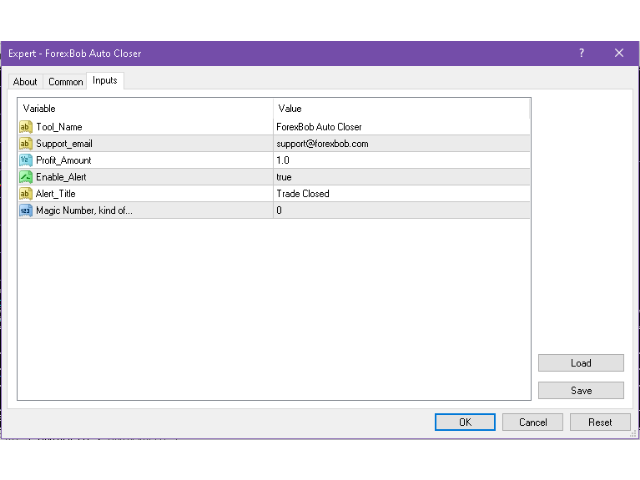
Task: Click the integer icon beside Magic Number
Action: click(x=26, y=211)
